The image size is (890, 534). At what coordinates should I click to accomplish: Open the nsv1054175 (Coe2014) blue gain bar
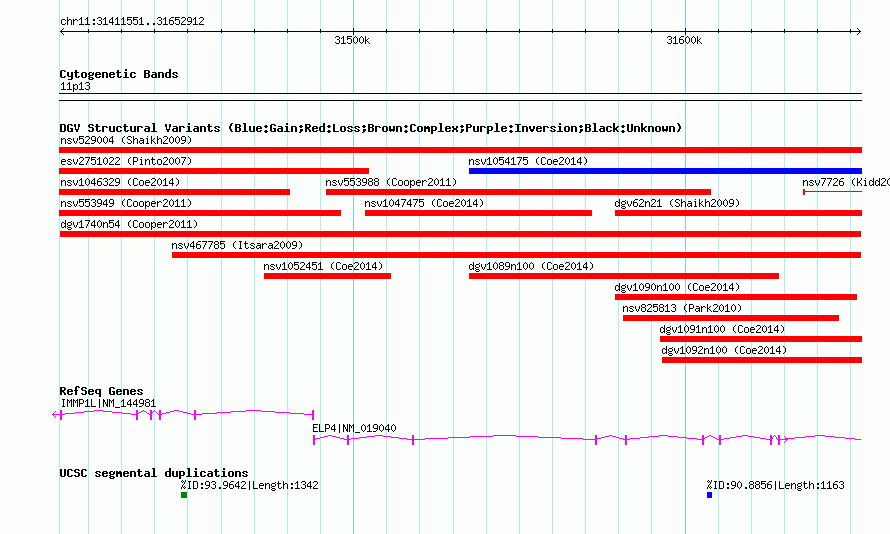point(665,171)
